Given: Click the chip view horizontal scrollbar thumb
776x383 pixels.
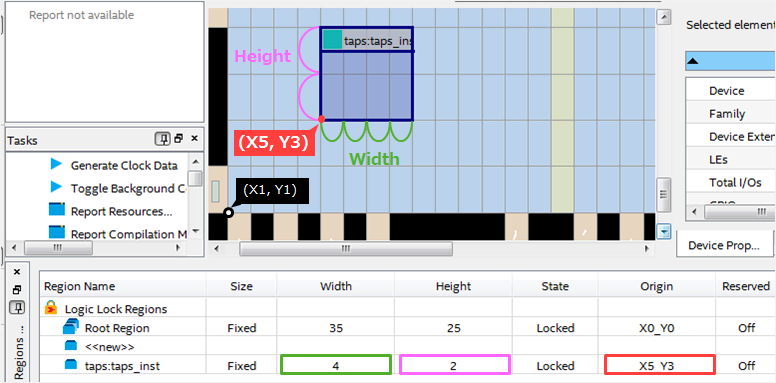Looking at the screenshot, I should [x=345, y=249].
